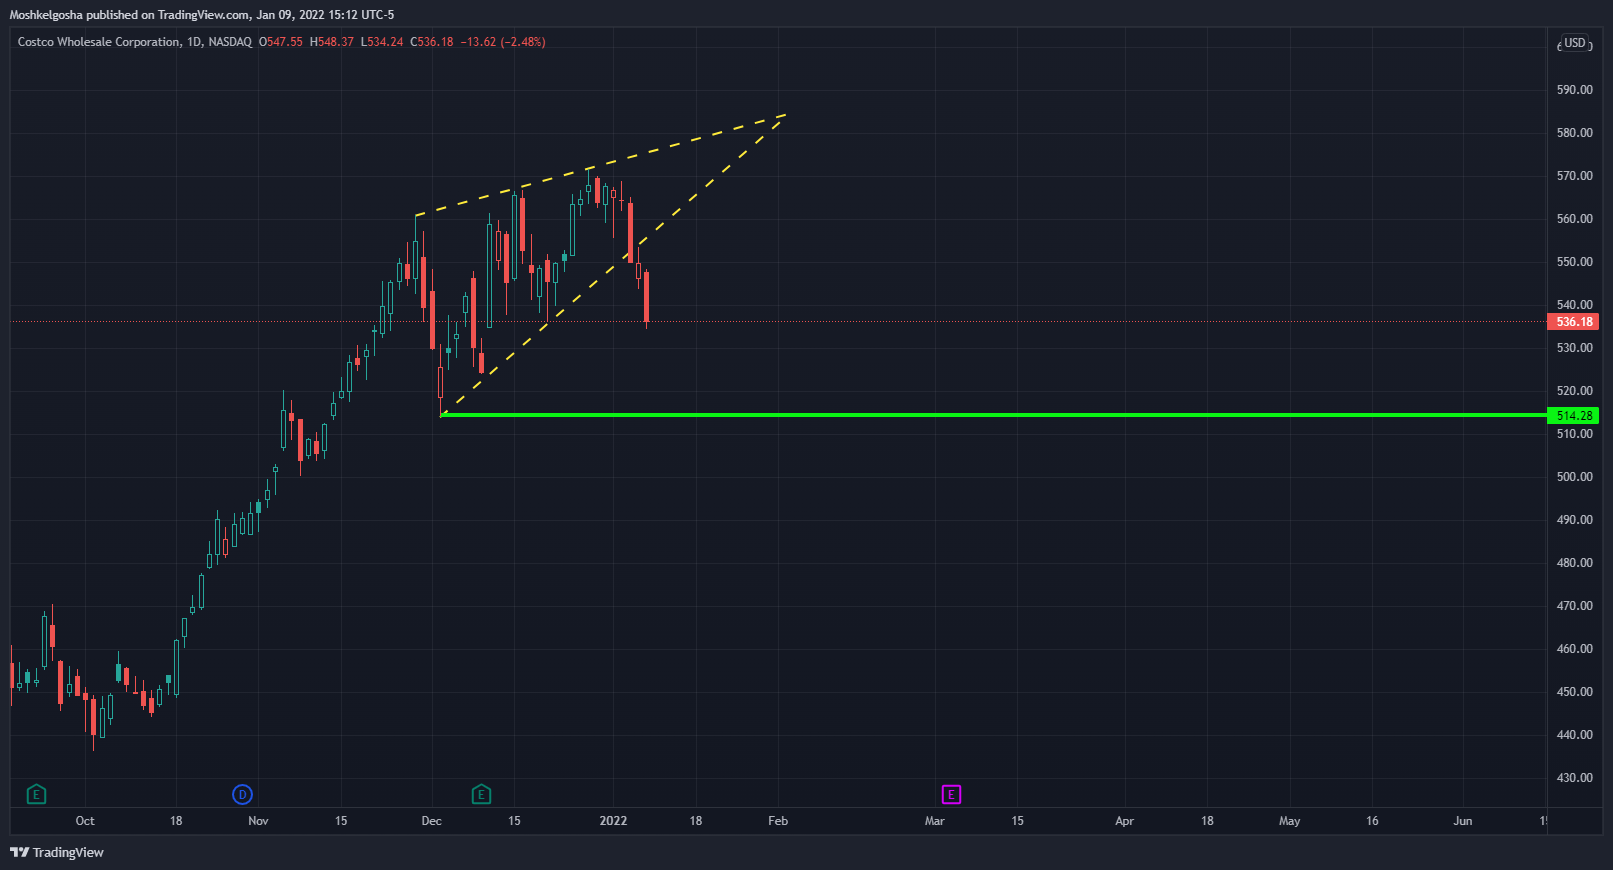This screenshot has width=1613, height=870.
Task: Click the 16 date label after May
Action: coord(1372,821)
